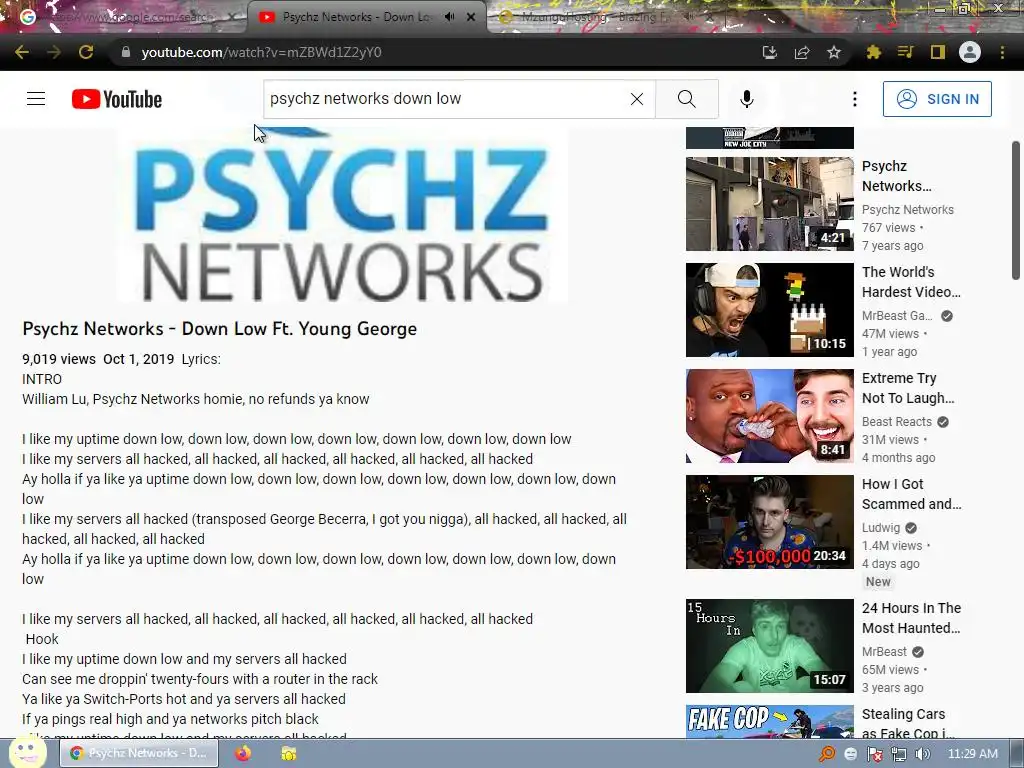Click the Start button smiley on taskbar
The width and height of the screenshot is (1024, 768).
tap(27, 751)
